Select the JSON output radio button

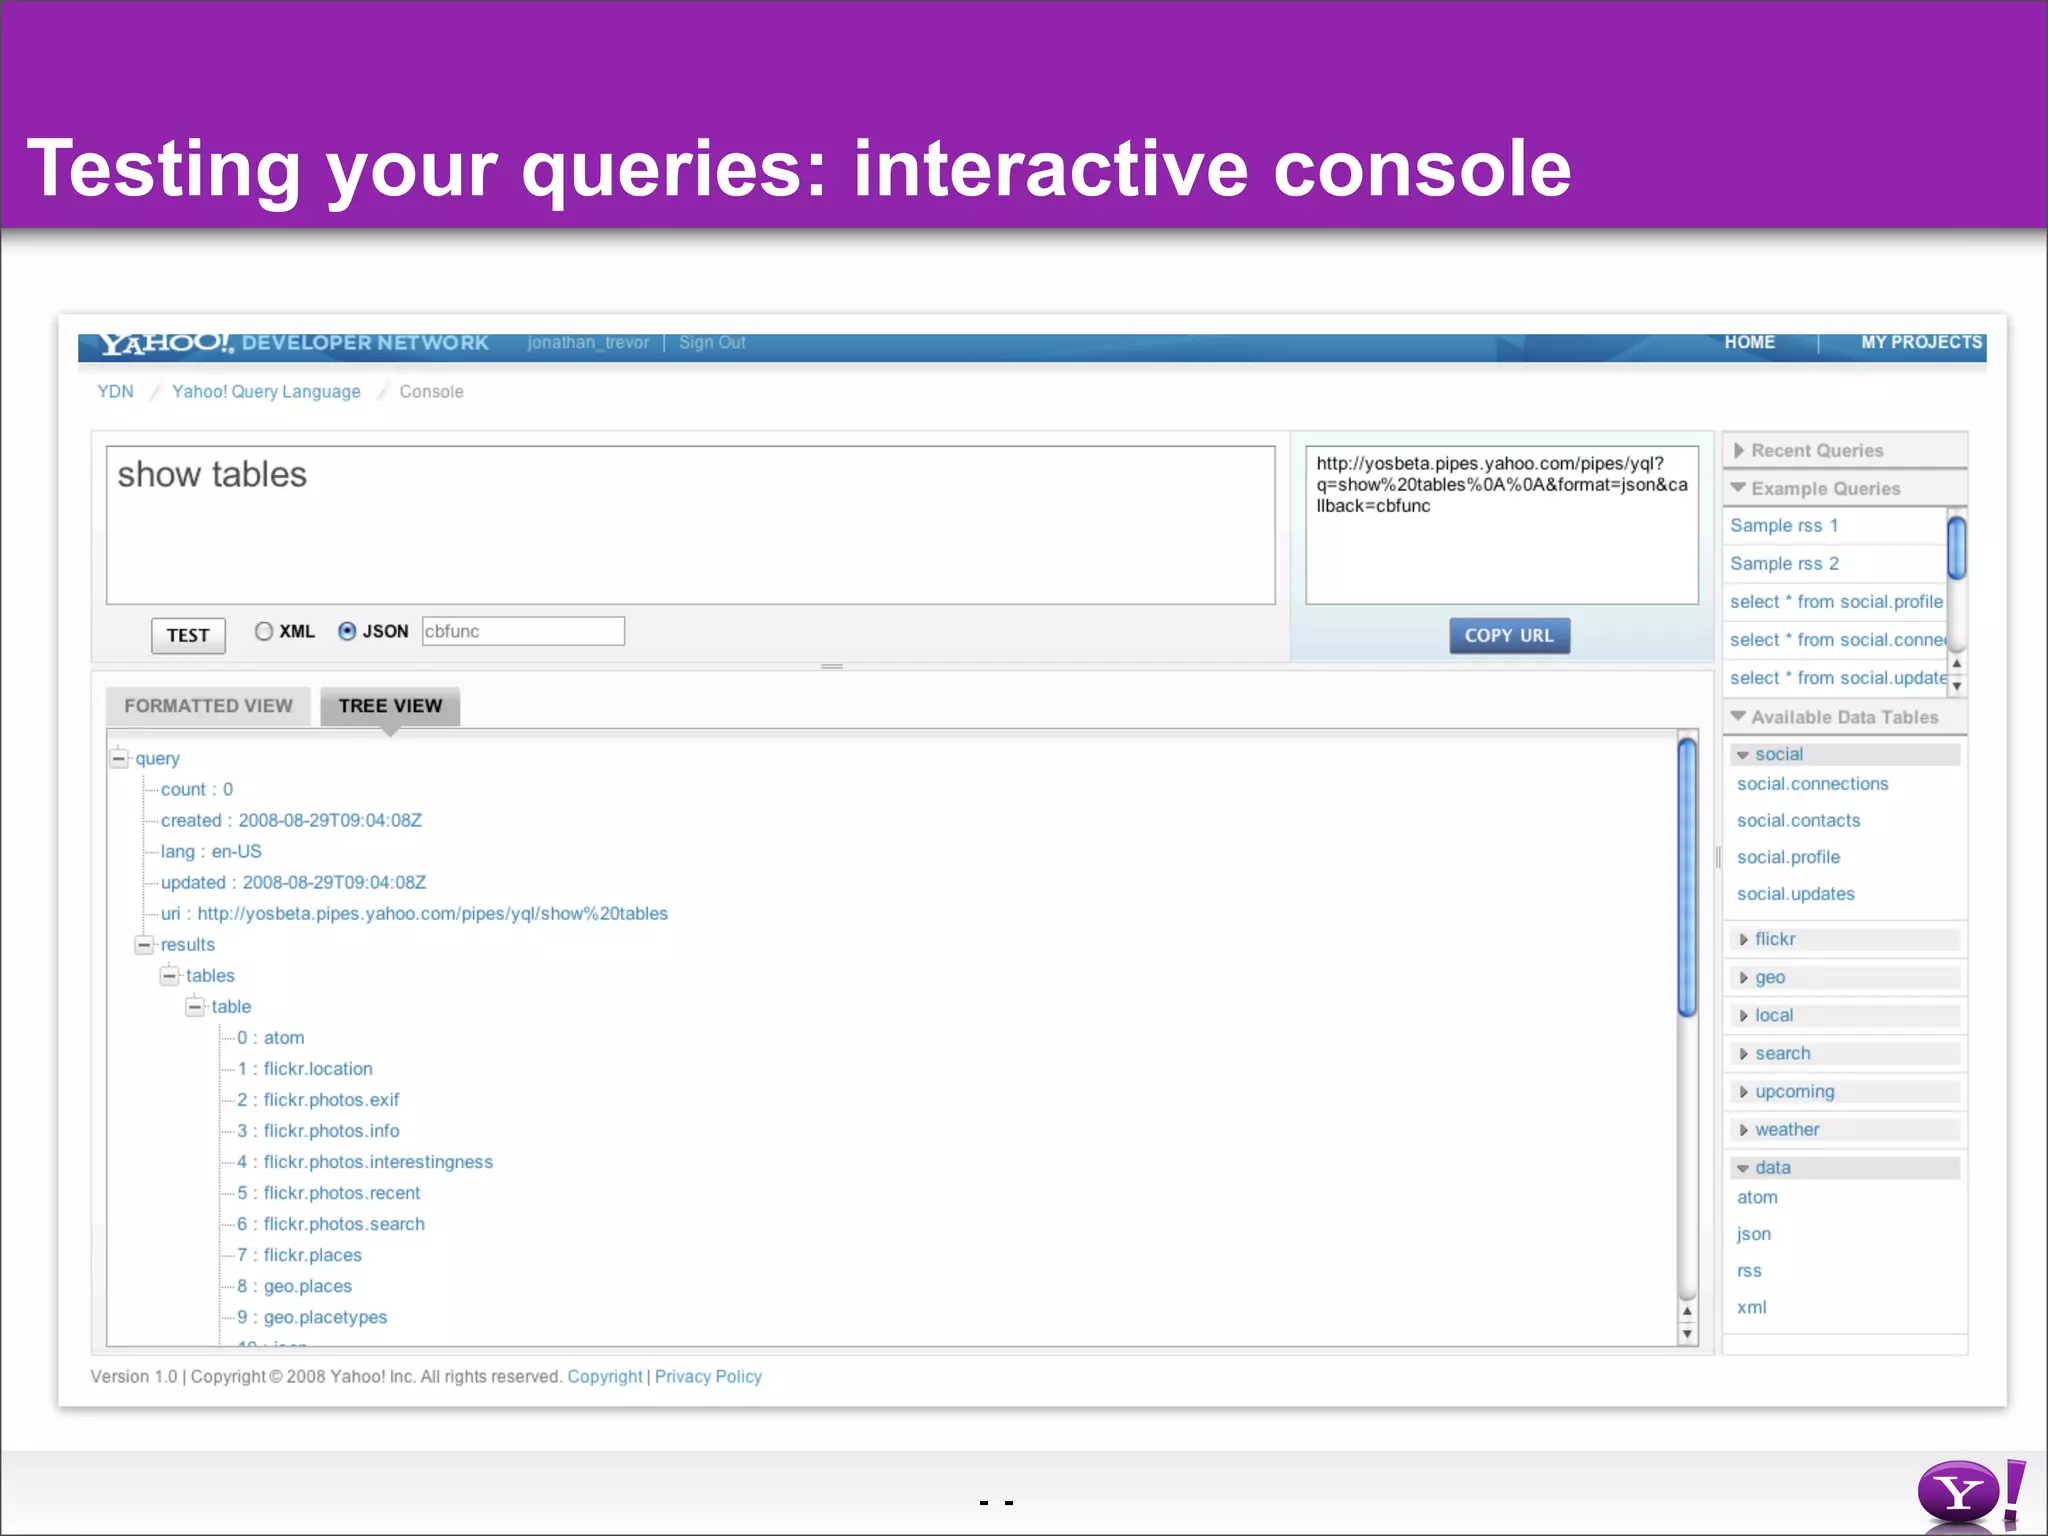point(347,631)
